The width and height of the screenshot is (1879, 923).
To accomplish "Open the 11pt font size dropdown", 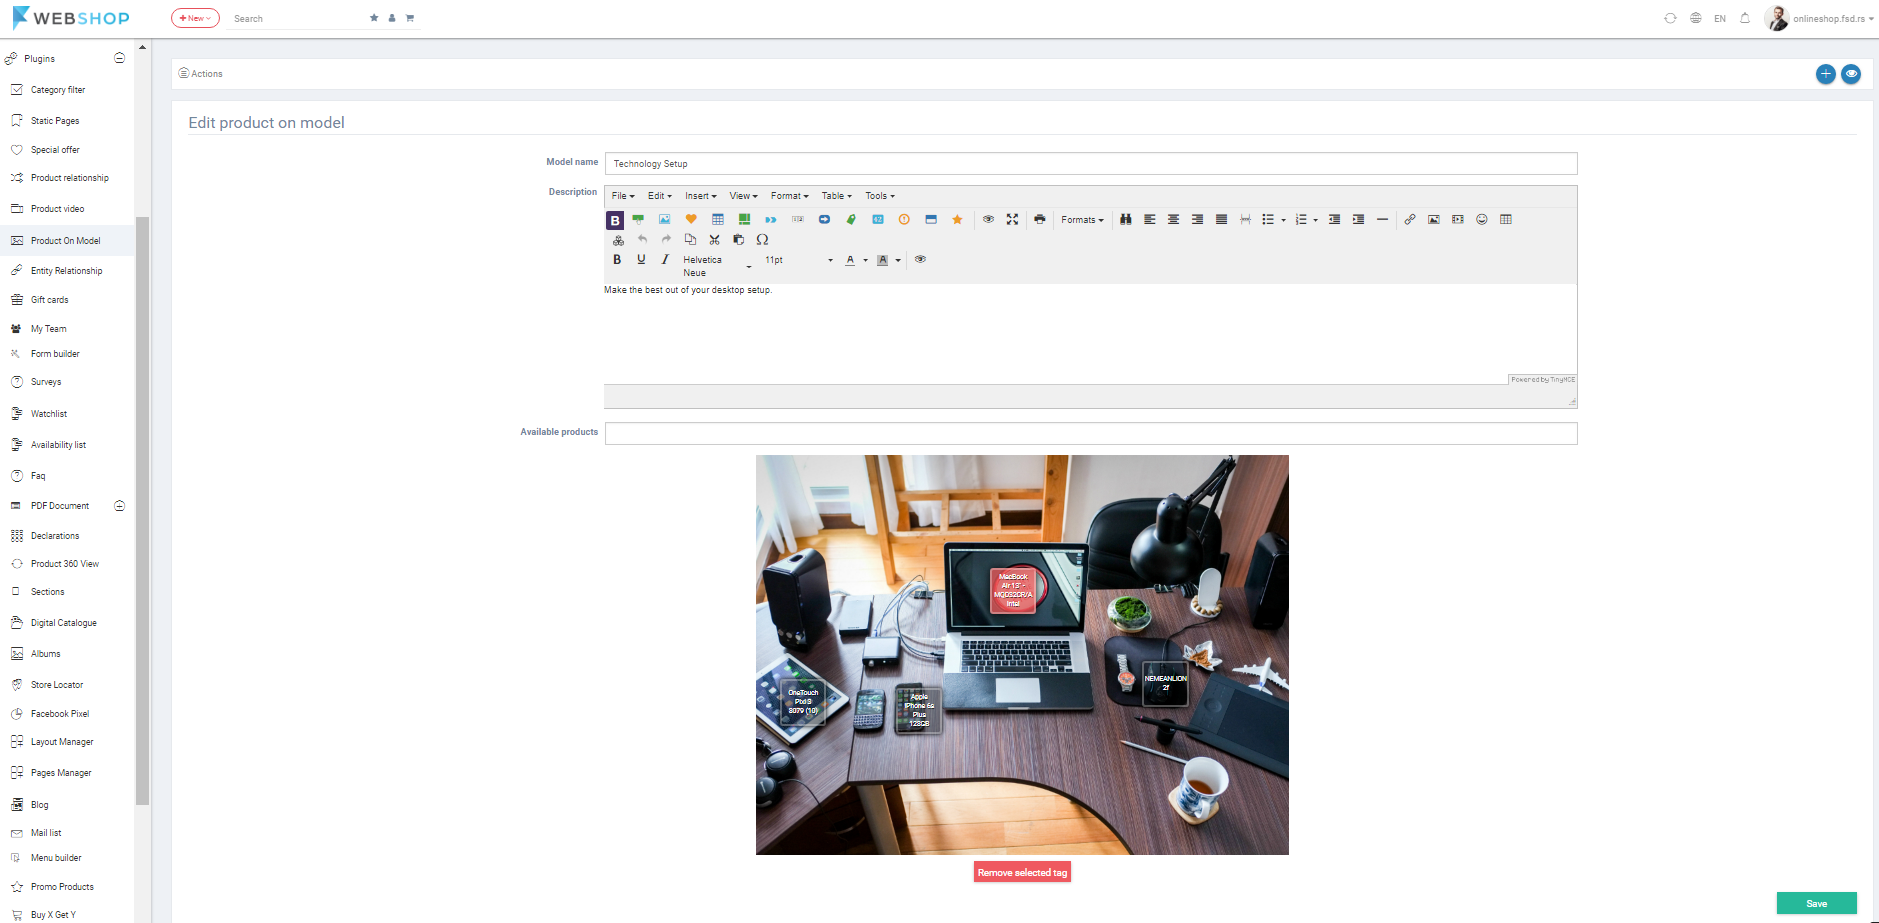I will coord(798,260).
